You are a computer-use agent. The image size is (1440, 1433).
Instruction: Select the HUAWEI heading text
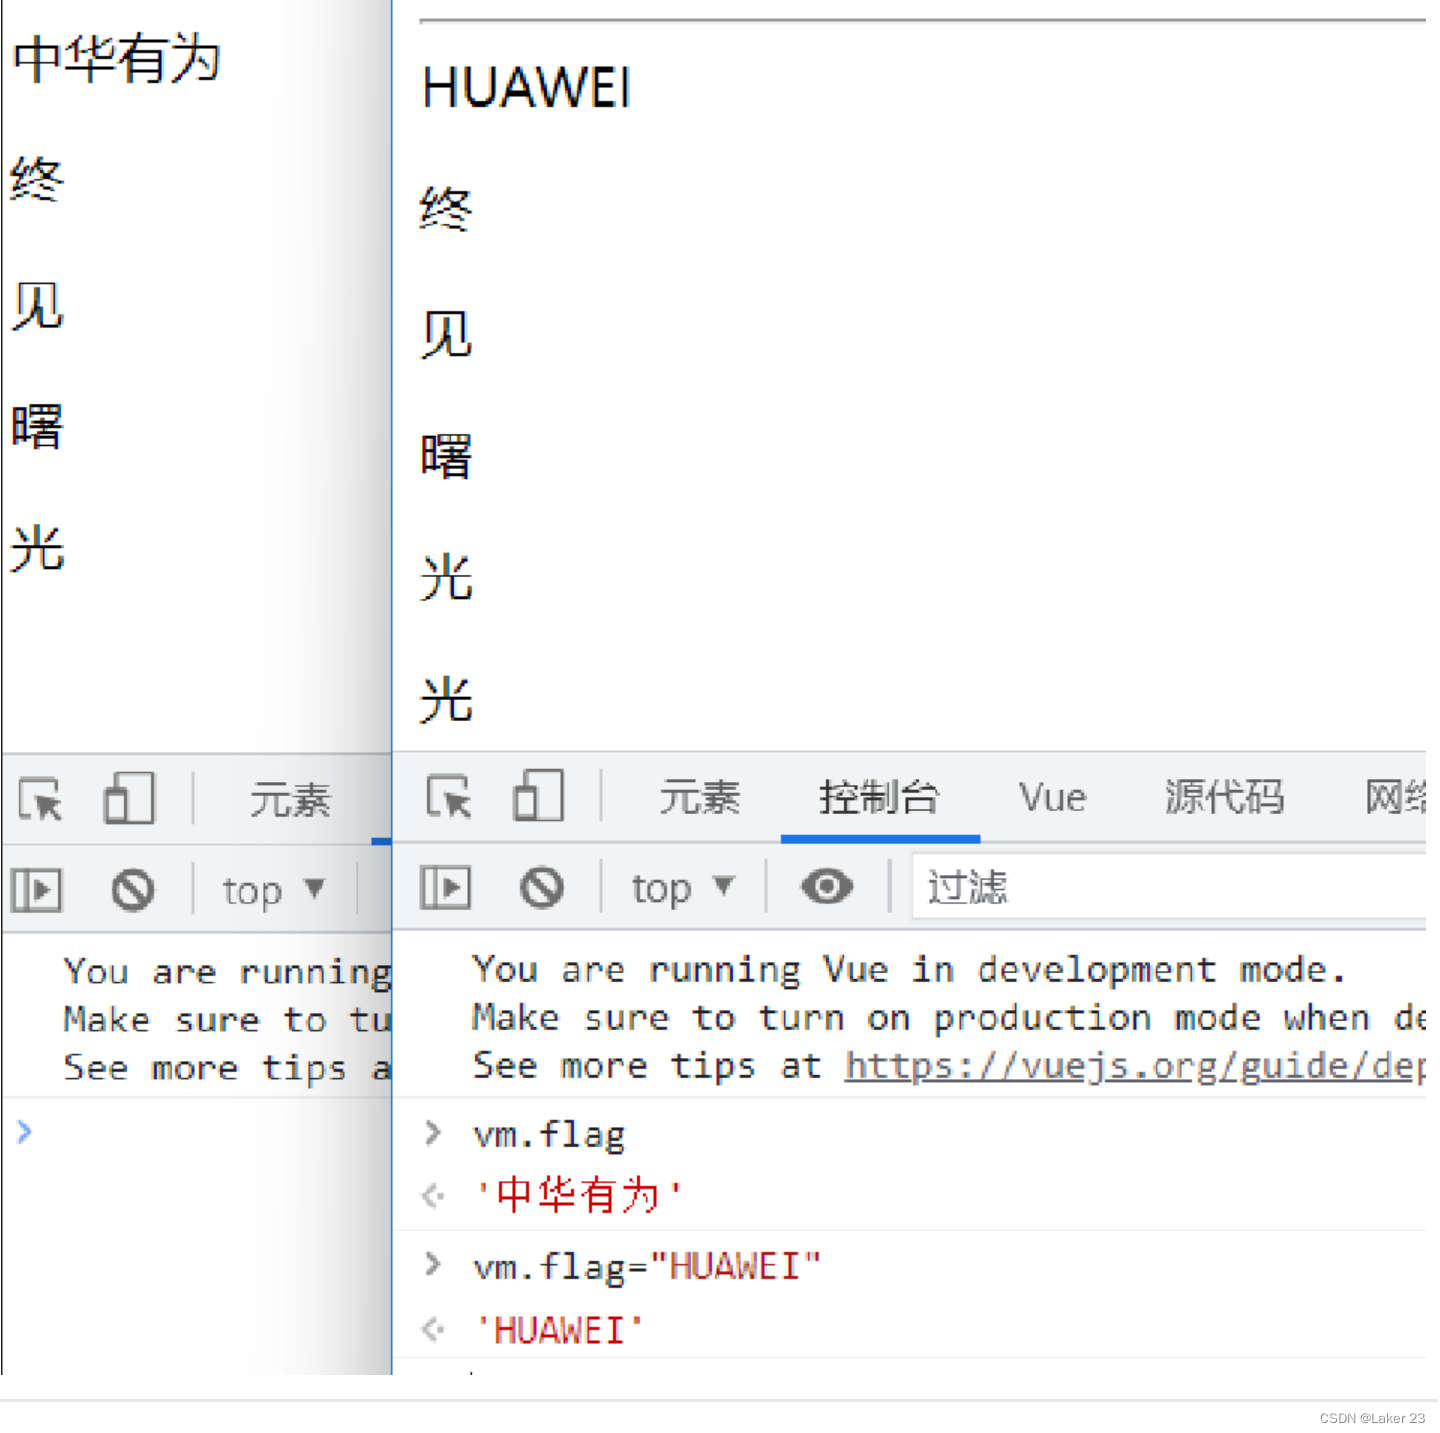(527, 88)
